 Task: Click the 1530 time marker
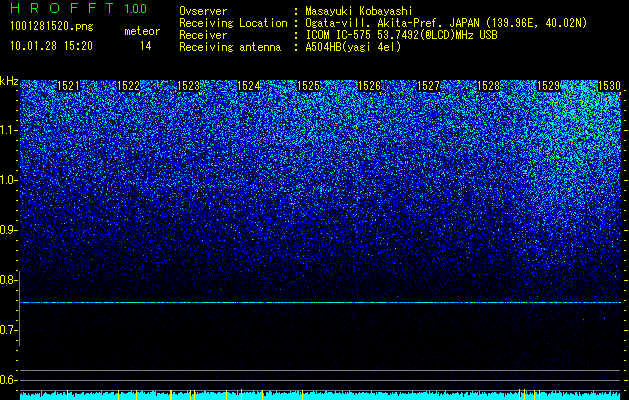[609, 86]
